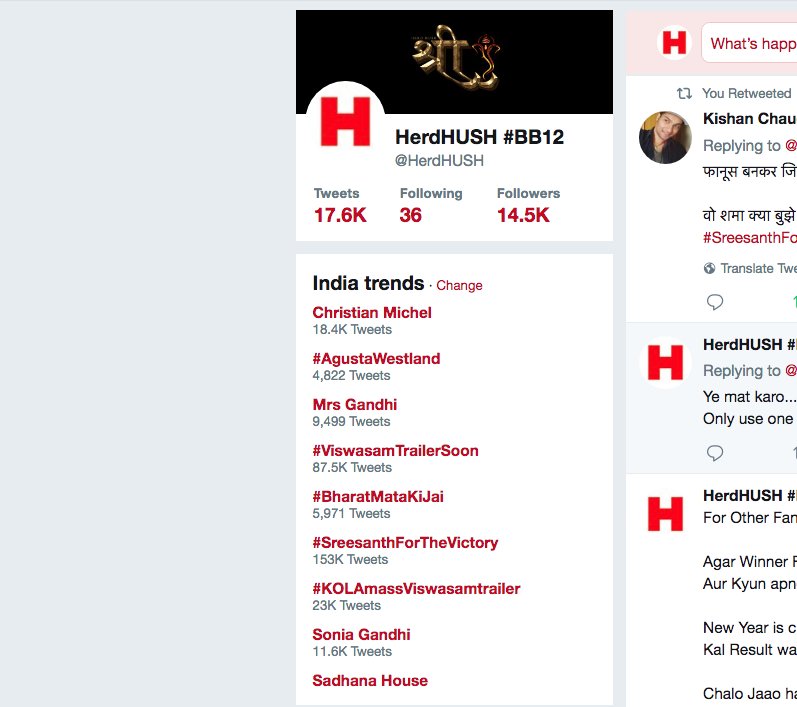Open the Kishan Chau name link
The image size is (797, 707).
click(750, 118)
